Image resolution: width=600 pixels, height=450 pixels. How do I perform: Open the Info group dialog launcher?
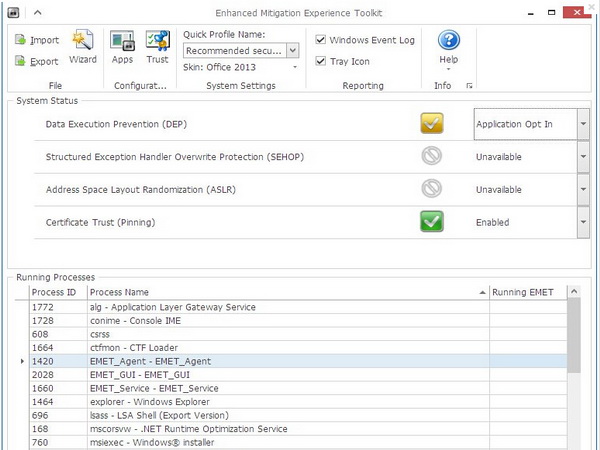470,86
